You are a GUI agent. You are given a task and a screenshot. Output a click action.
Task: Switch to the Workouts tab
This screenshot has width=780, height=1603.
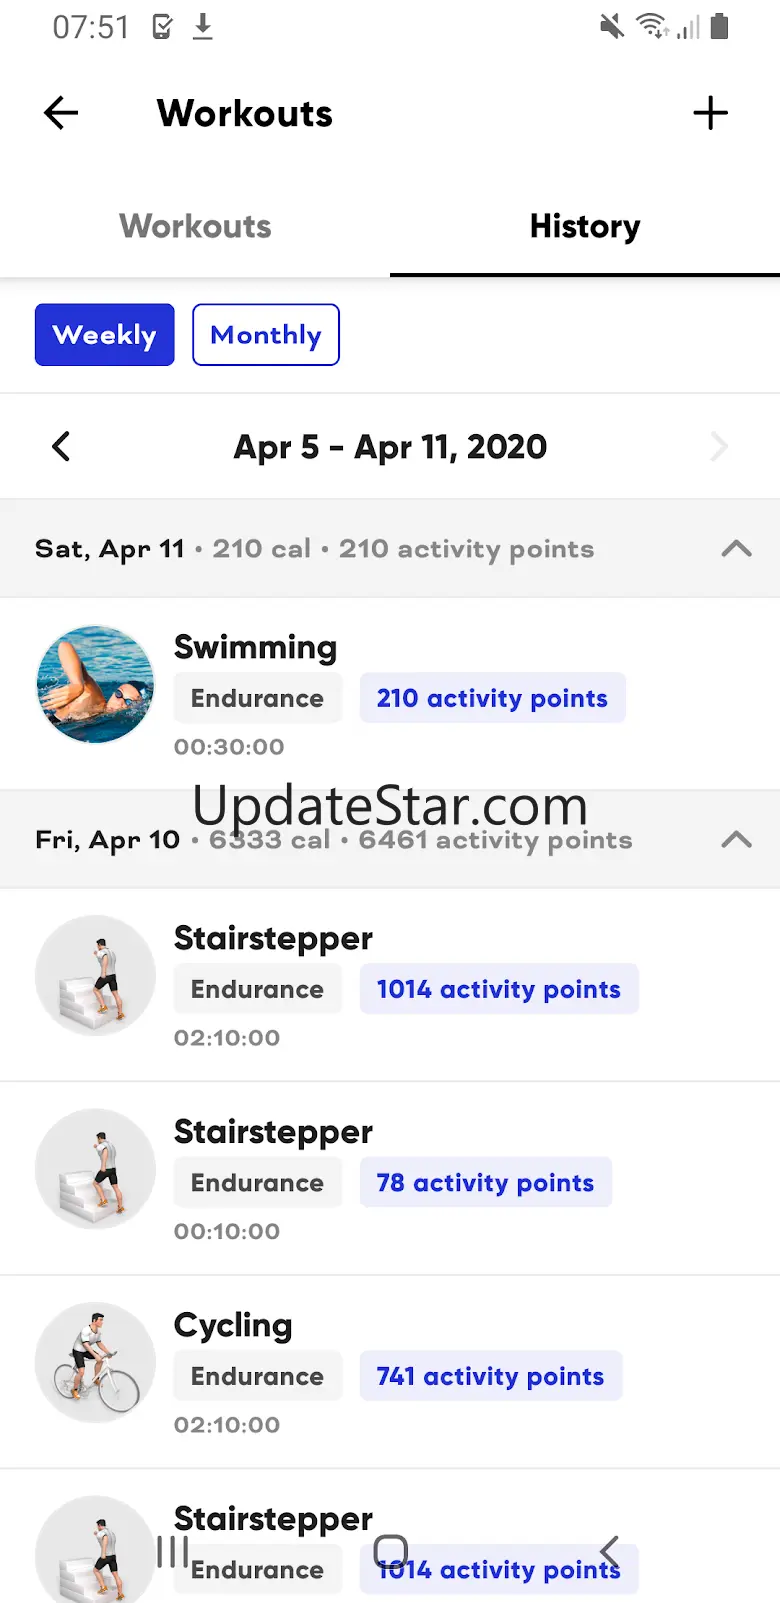[195, 226]
